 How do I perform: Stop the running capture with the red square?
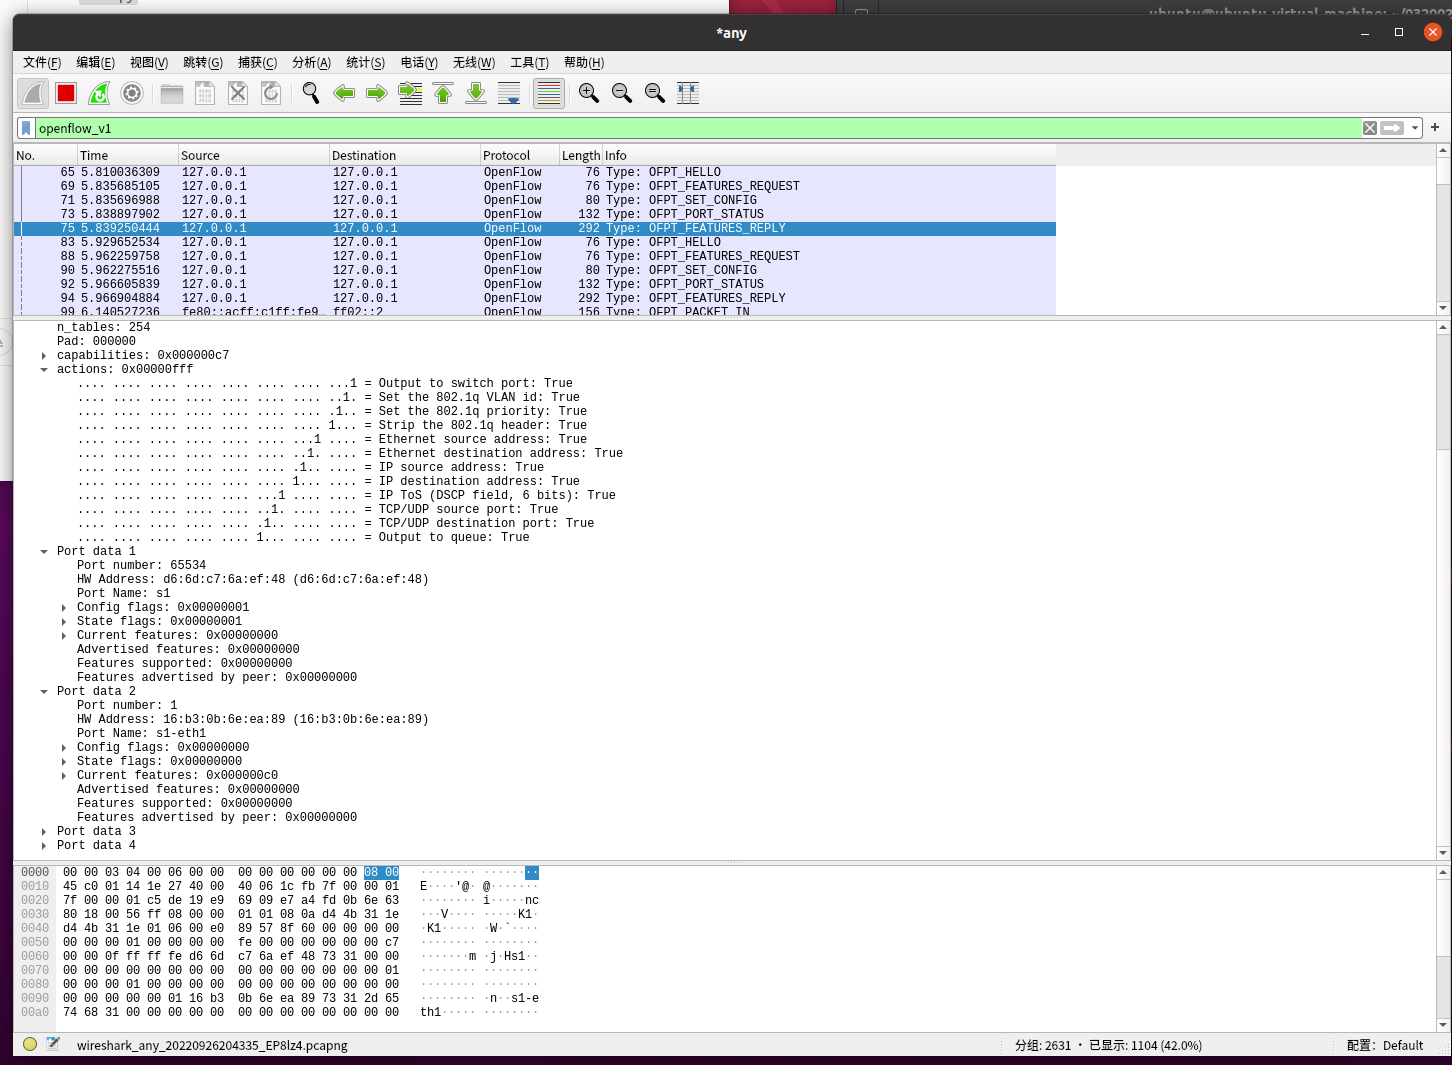66,93
